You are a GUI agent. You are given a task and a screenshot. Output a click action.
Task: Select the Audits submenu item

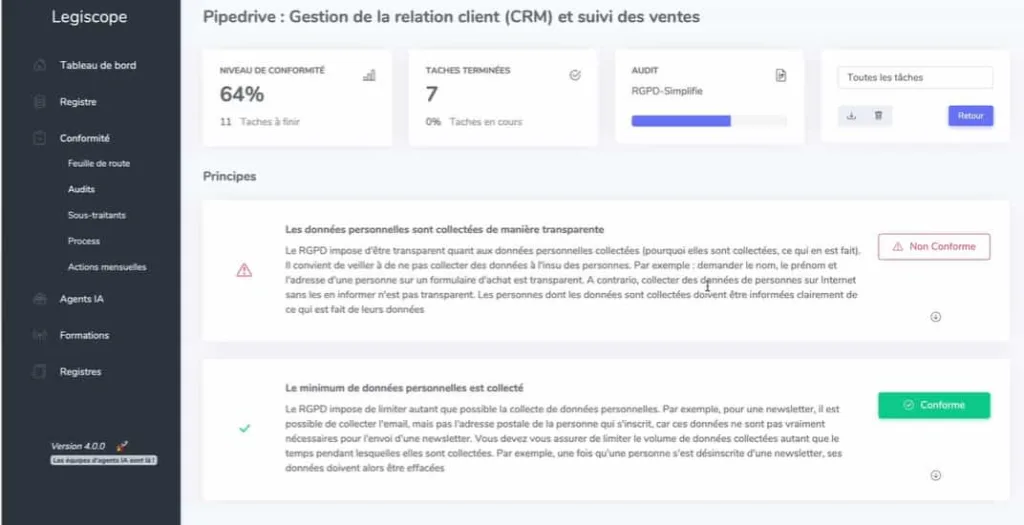click(x=82, y=189)
